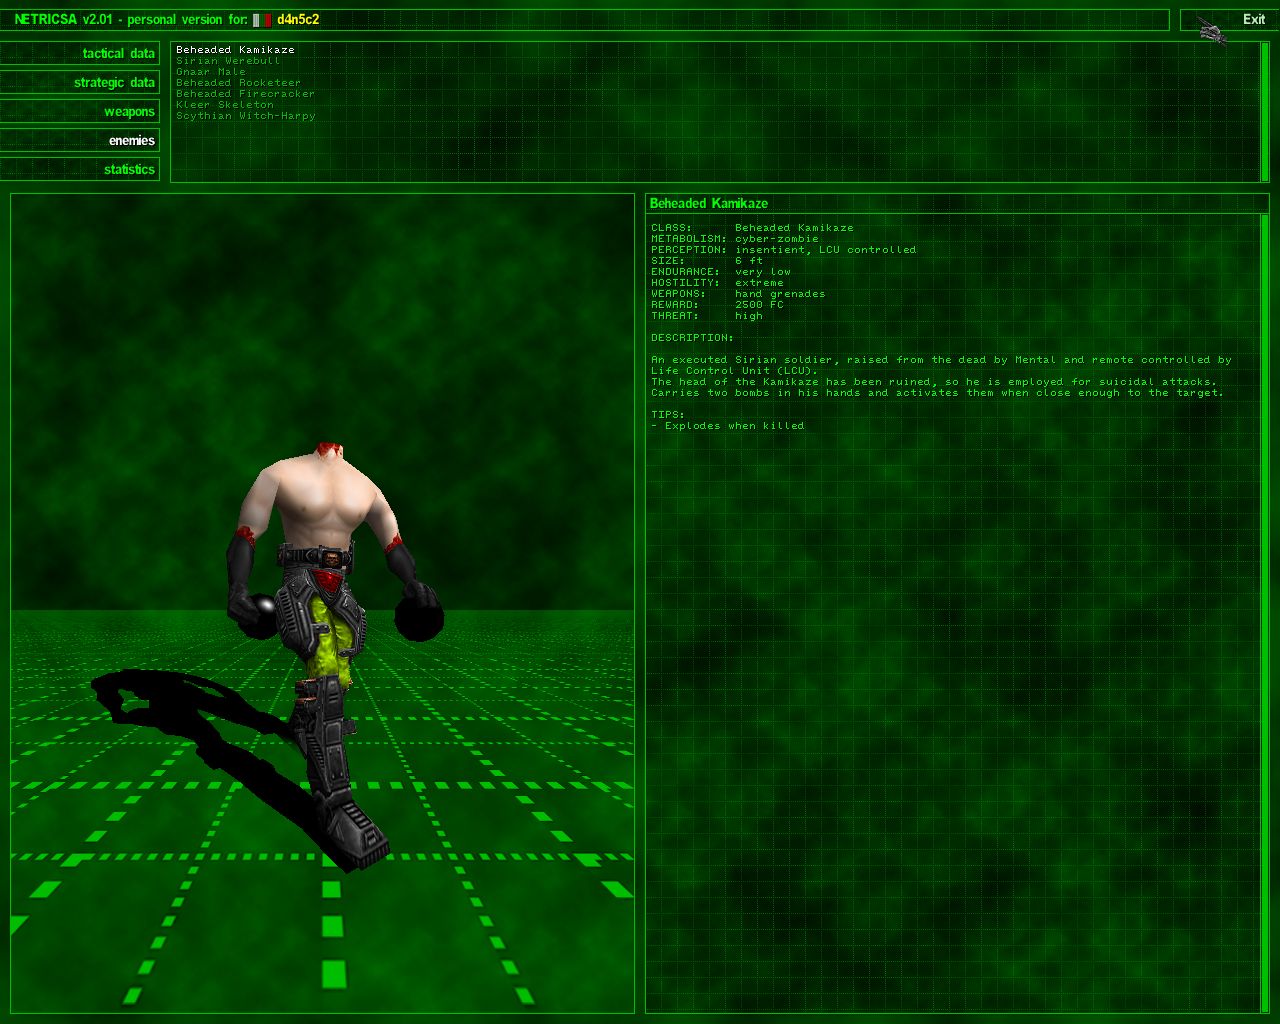This screenshot has height=1024, width=1280.
Task: Click the WEAPONS value hand grenades
Action: point(780,294)
